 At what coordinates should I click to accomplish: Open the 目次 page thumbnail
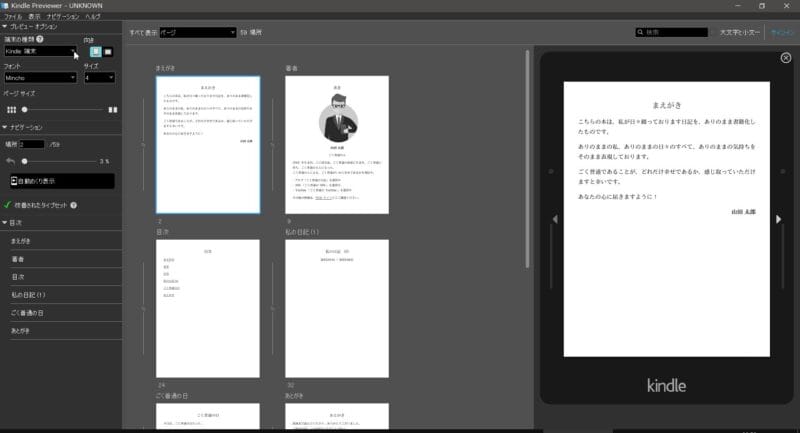(x=208, y=309)
